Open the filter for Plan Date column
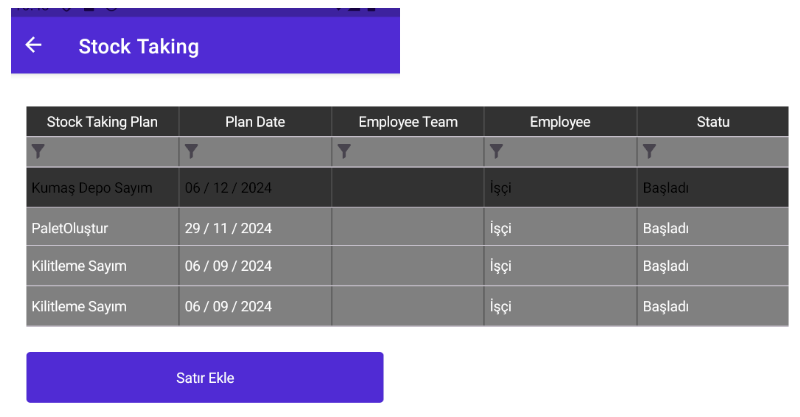800x417 pixels. 191,151
